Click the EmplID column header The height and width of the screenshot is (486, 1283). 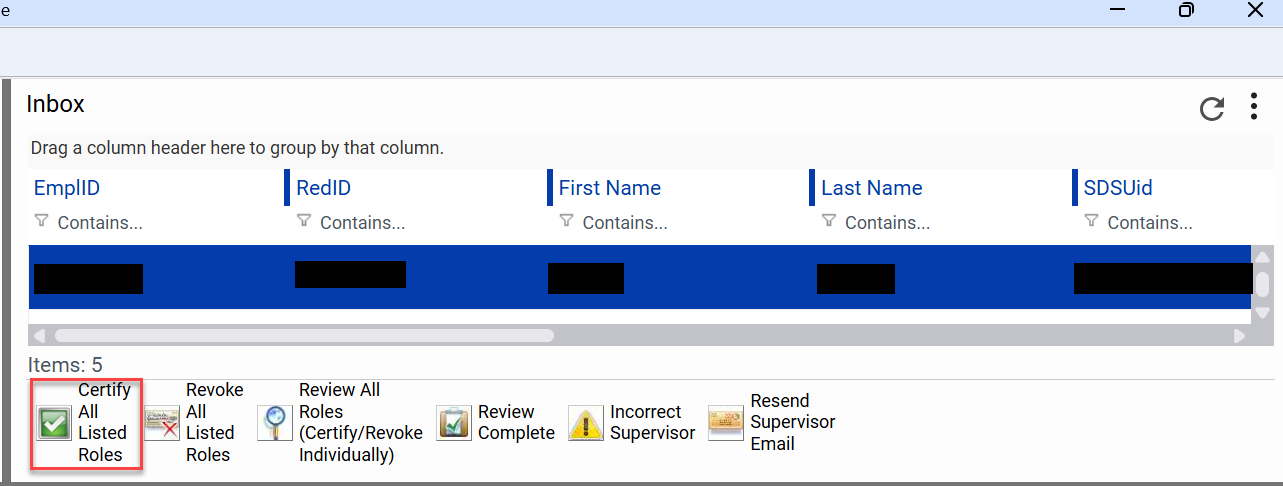[x=67, y=188]
